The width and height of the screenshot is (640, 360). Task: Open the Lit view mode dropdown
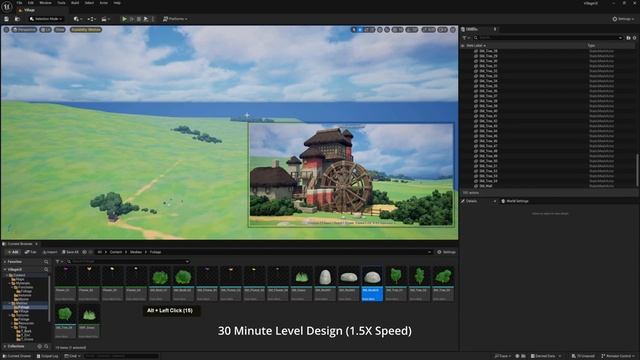point(45,30)
